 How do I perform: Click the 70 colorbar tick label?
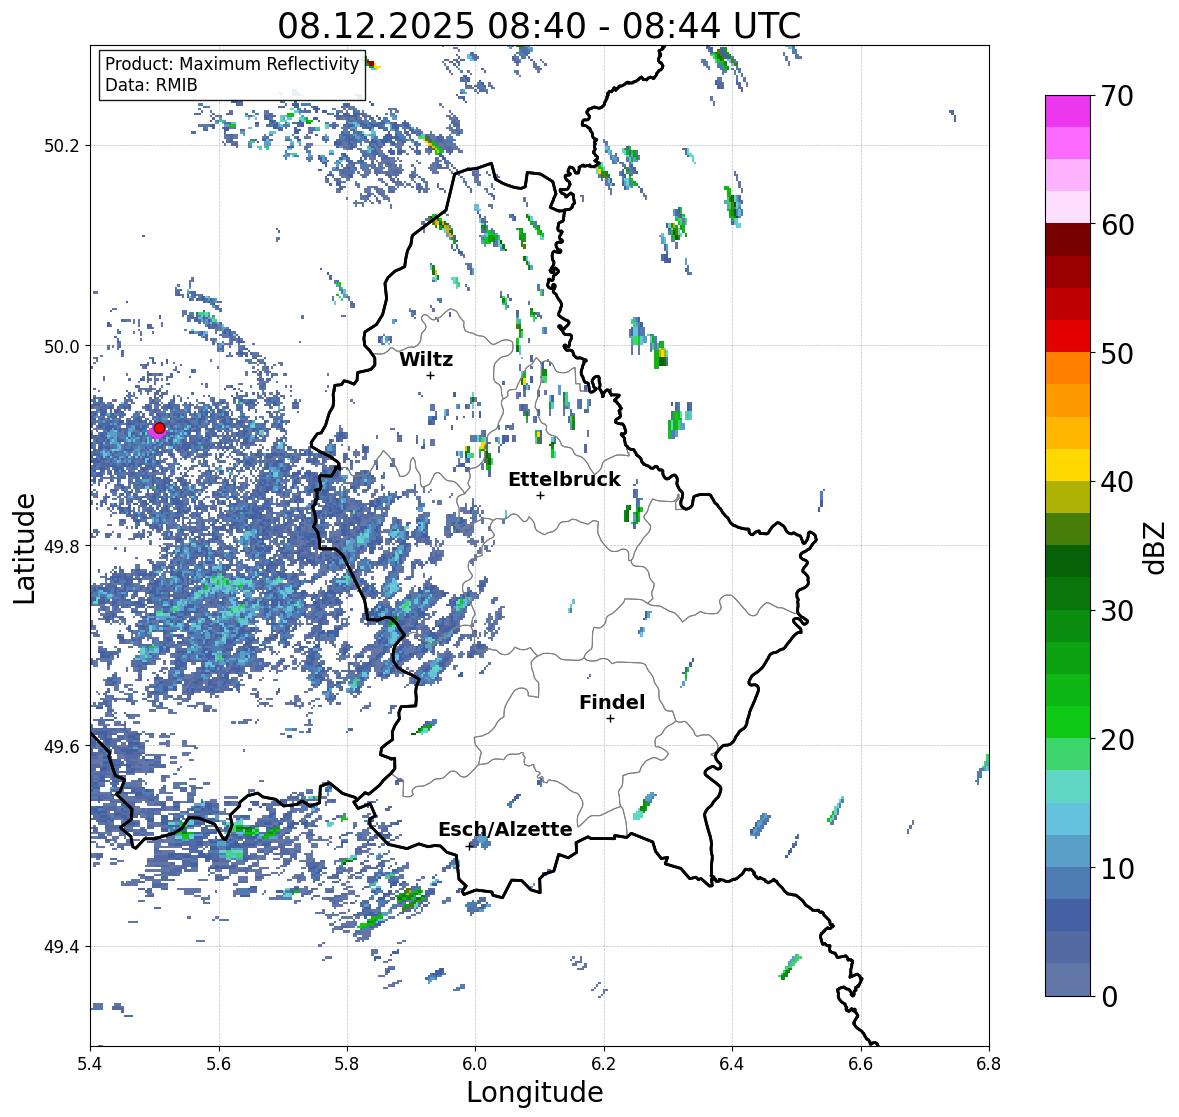[1116, 96]
